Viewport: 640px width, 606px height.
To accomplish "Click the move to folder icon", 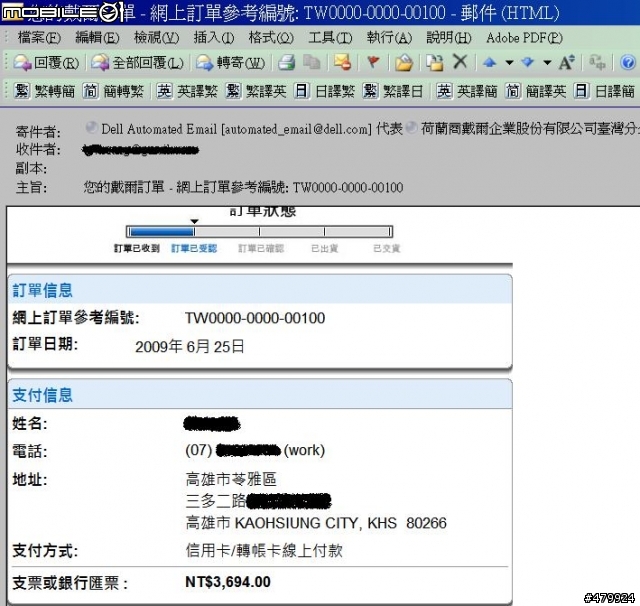I will (404, 62).
